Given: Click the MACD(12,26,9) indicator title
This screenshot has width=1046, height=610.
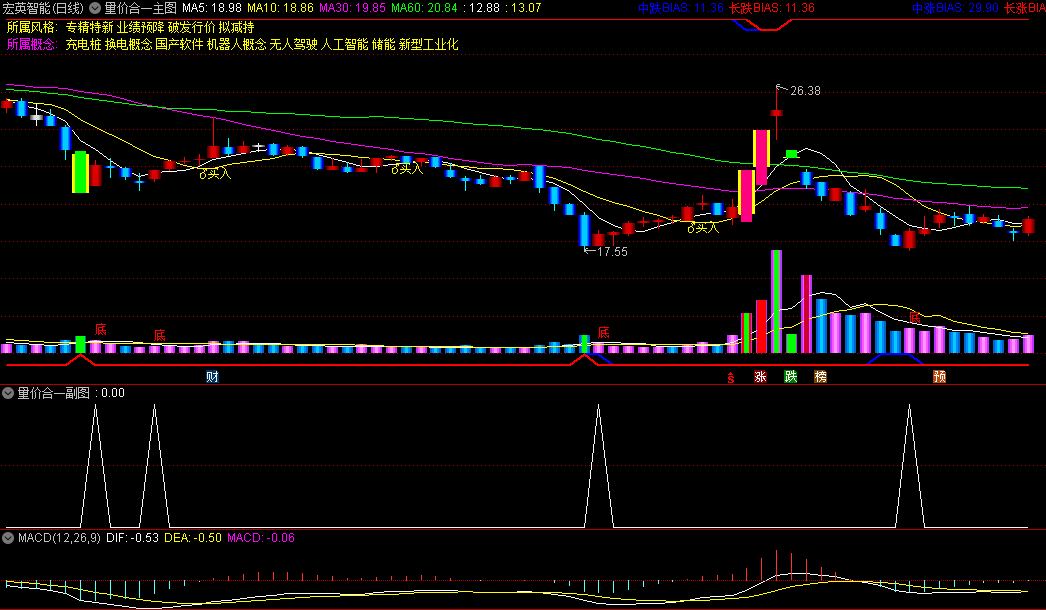Looking at the screenshot, I should [59, 538].
